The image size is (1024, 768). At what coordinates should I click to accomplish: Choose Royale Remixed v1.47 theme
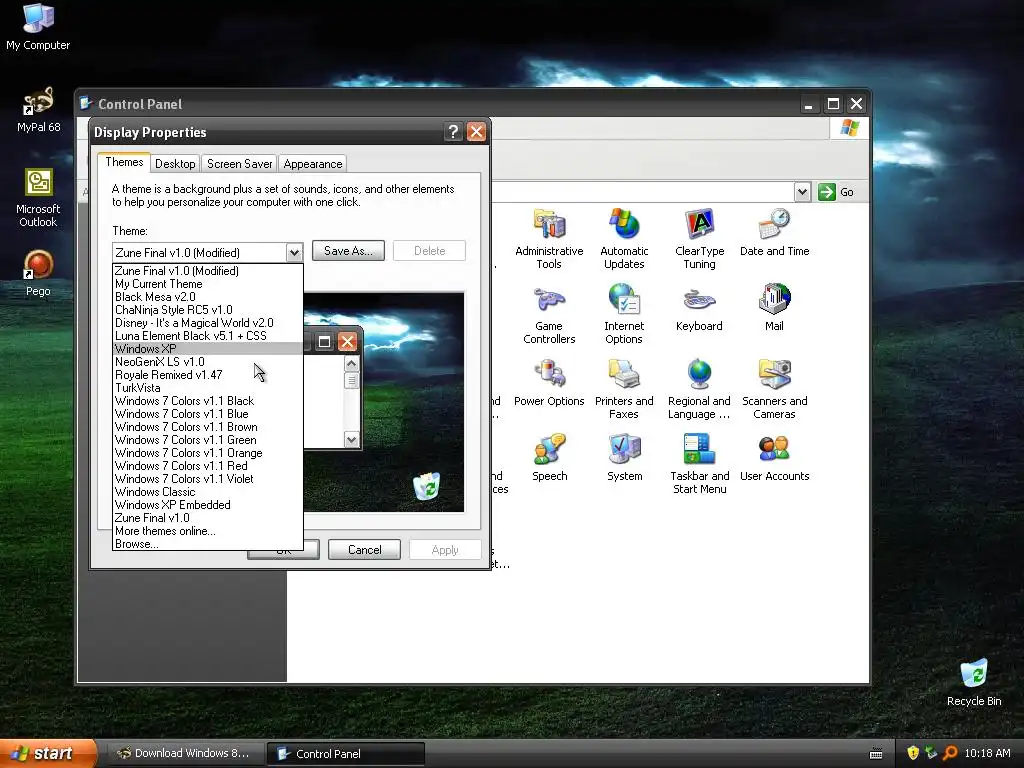coord(208,375)
